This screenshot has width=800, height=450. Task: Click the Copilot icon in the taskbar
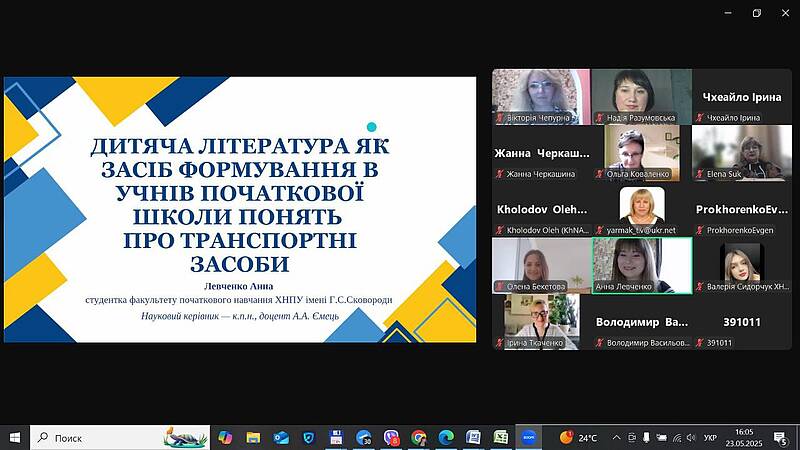click(226, 438)
